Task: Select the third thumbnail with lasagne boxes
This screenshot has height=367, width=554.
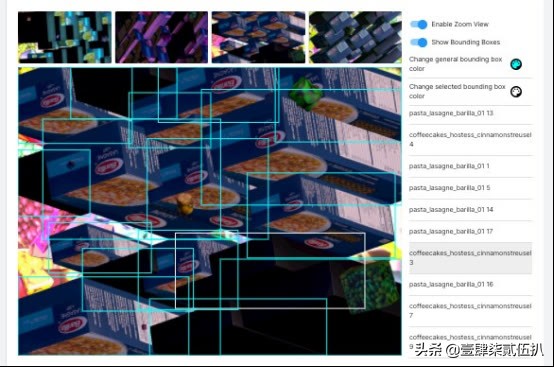Action: click(x=258, y=37)
